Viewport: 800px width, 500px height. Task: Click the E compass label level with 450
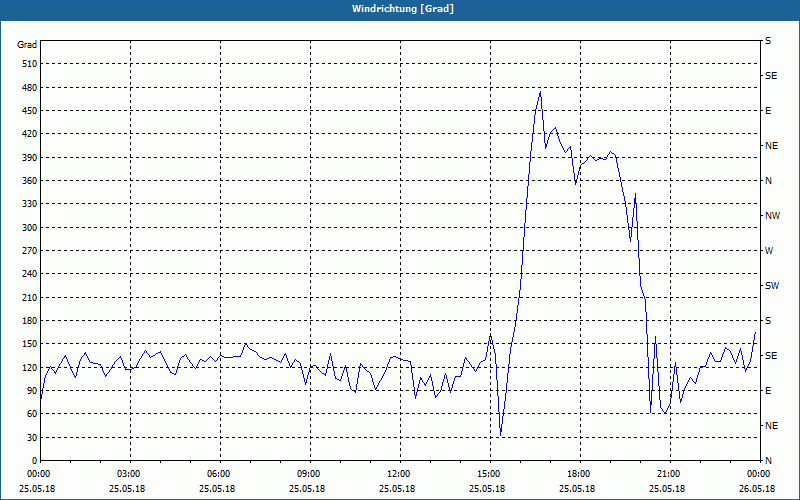pos(768,111)
